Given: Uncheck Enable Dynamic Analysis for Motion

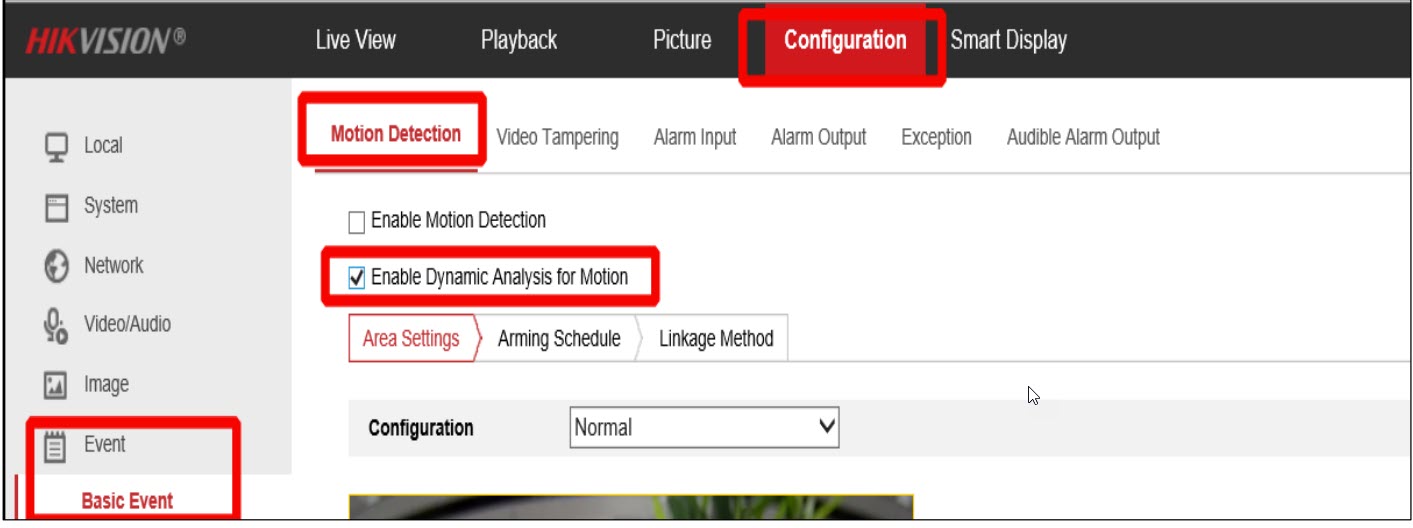Looking at the screenshot, I should click(x=357, y=279).
